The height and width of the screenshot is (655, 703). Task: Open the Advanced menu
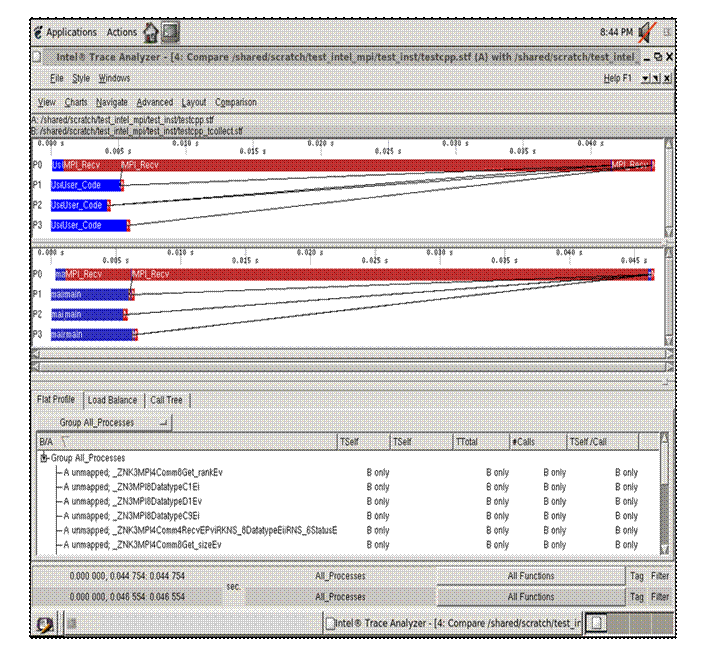tap(155, 102)
